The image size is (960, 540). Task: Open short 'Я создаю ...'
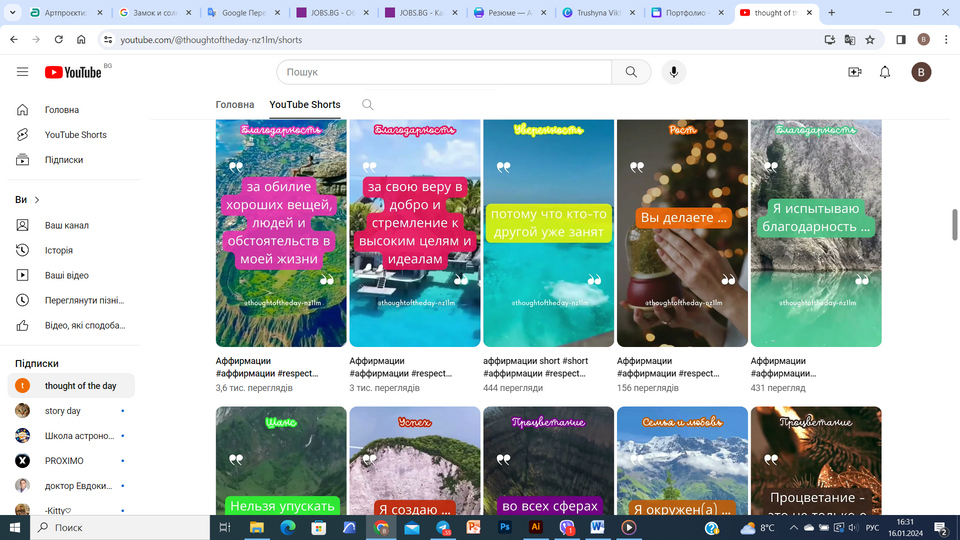point(414,460)
